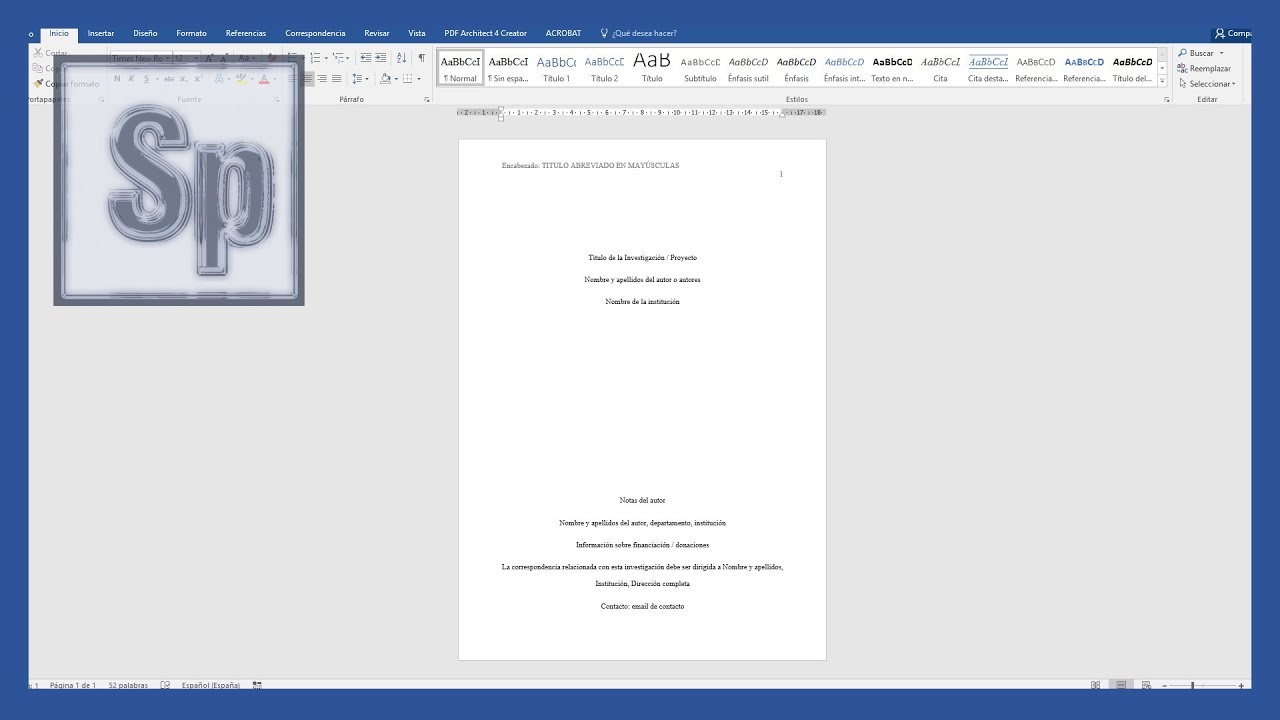Open the Revisar tab
Screen dimensions: 1280x720
coord(377,33)
